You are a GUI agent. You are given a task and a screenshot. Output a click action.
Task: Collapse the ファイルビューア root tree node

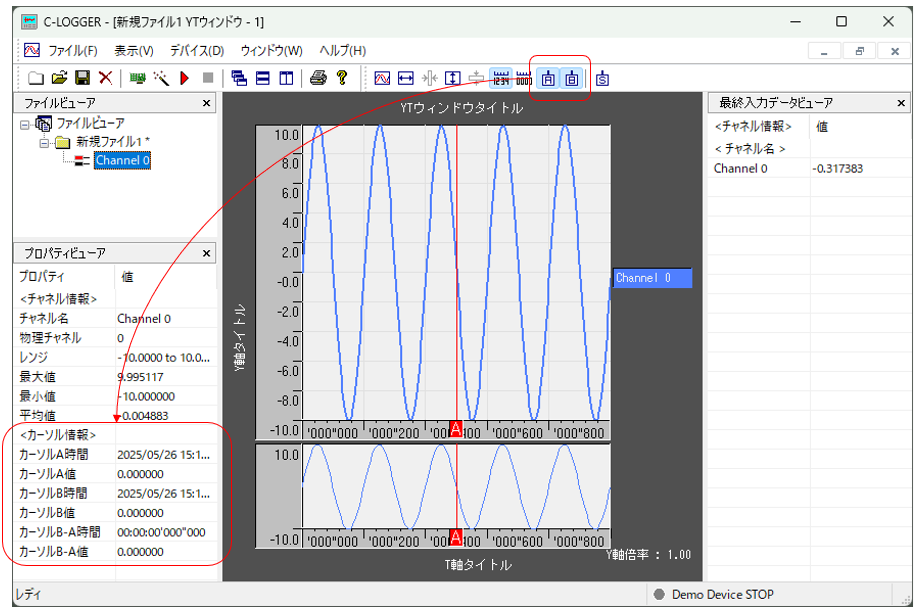[25, 123]
